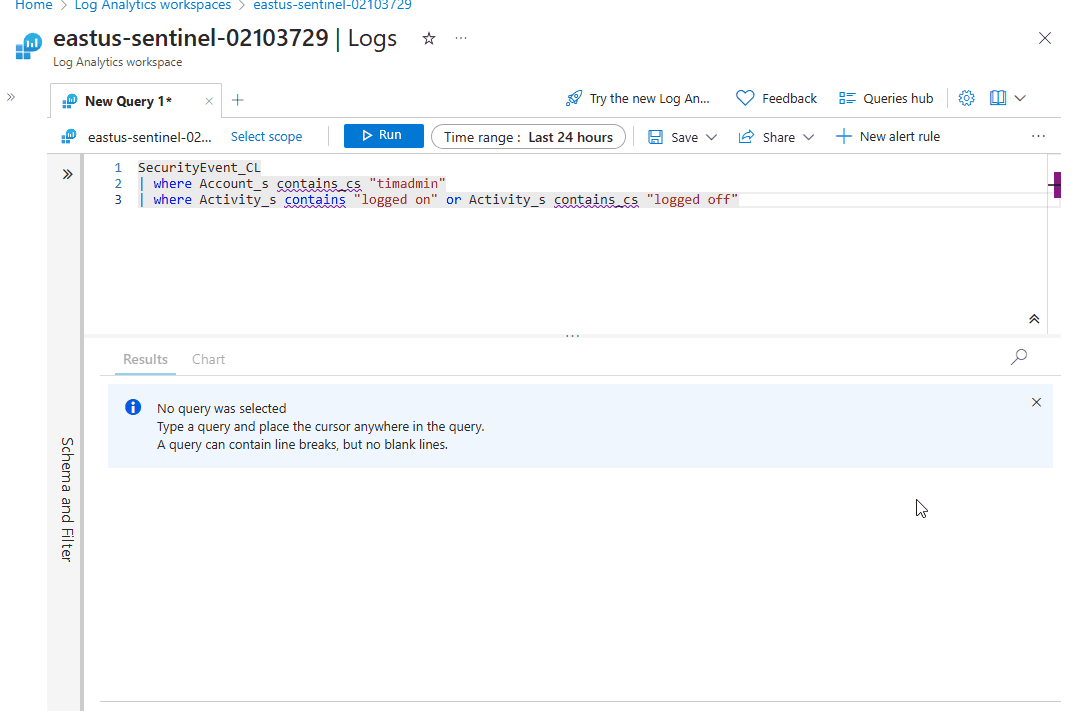Change Time range Last 24 hours

pos(528,137)
